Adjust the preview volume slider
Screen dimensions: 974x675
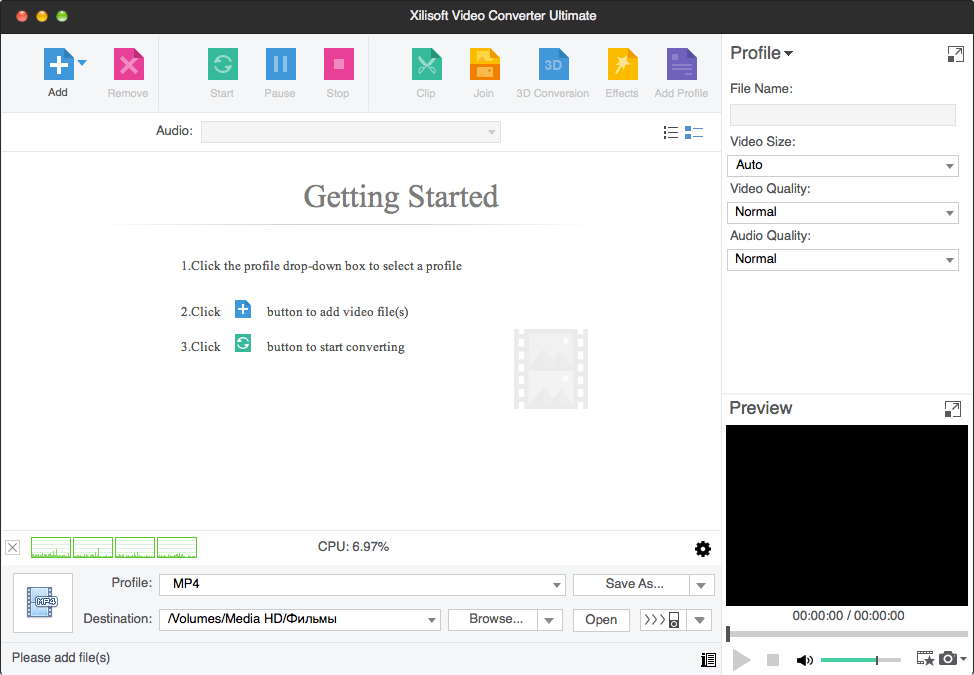click(x=860, y=659)
